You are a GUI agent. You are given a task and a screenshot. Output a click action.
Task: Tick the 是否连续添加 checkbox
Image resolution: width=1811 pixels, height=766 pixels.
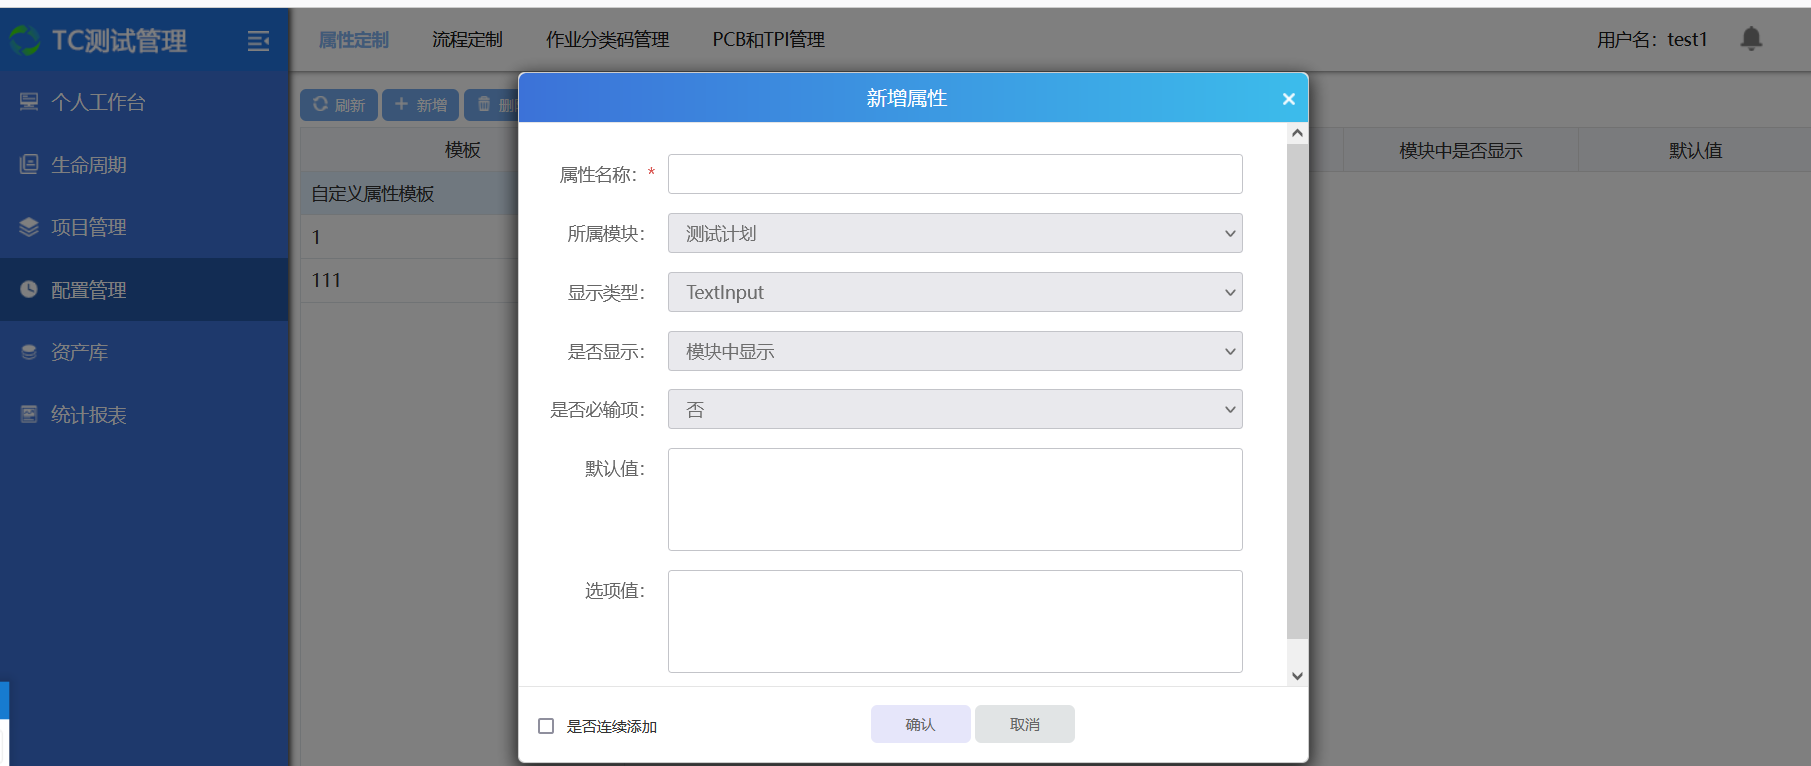(x=546, y=726)
